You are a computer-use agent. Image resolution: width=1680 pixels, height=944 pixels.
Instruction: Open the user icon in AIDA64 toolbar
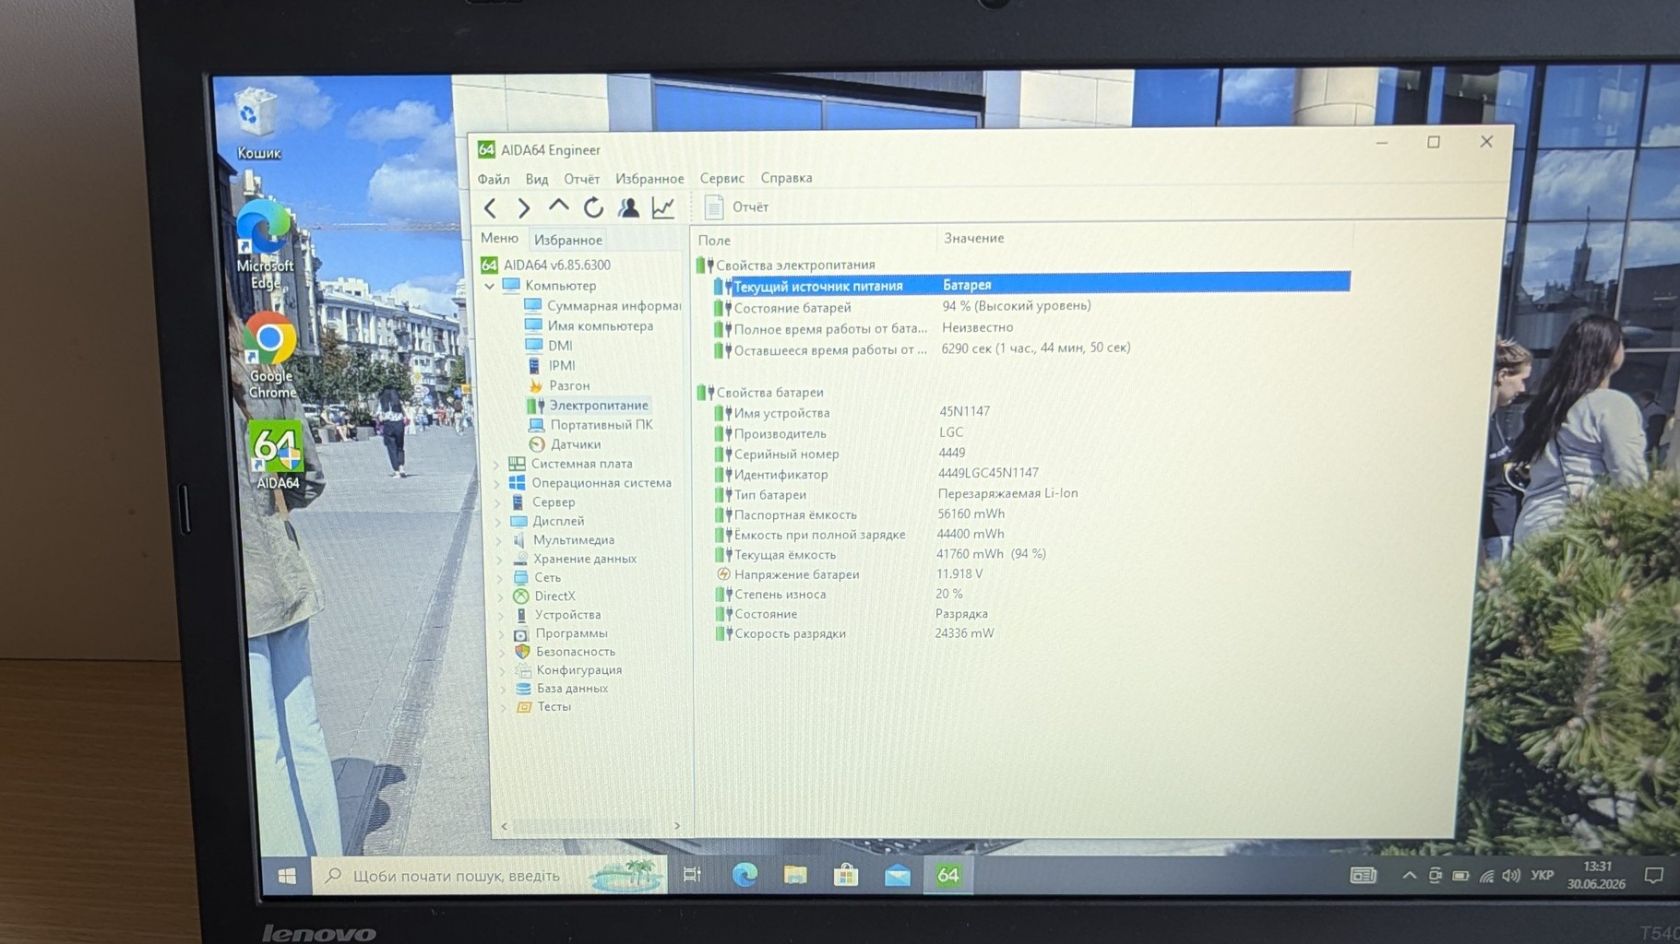(628, 207)
